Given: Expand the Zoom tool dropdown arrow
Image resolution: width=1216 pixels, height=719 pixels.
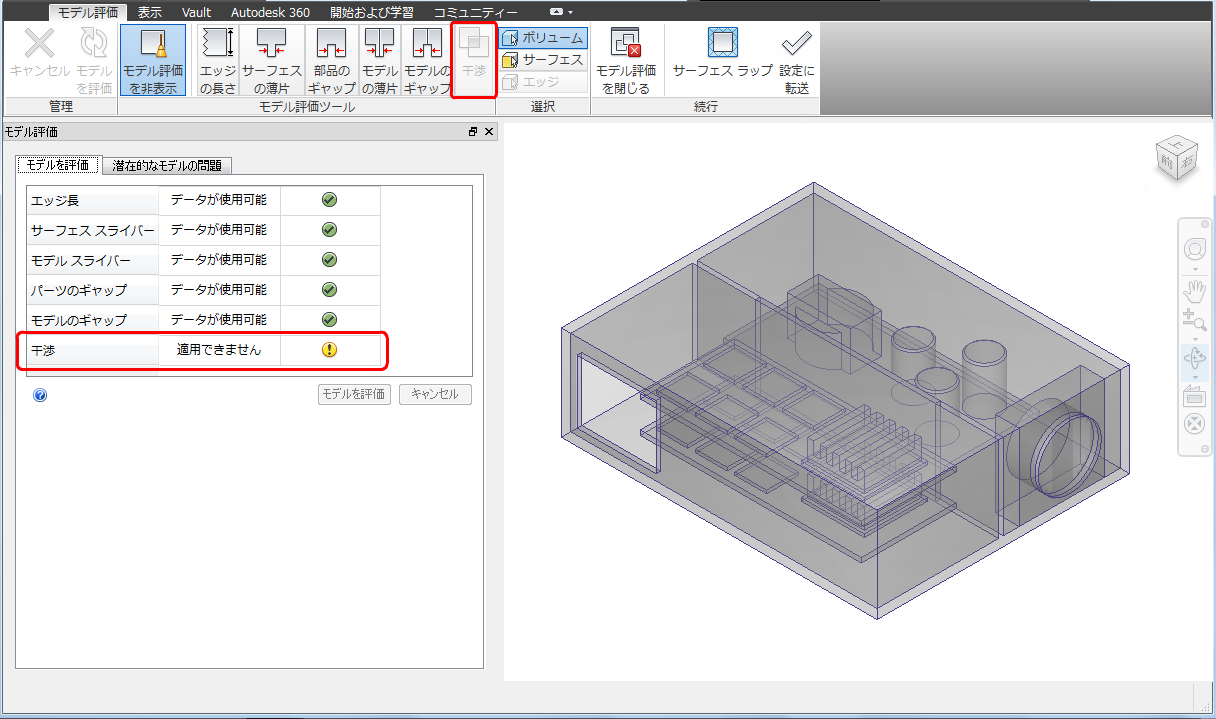Looking at the screenshot, I should pyautogui.click(x=1195, y=338).
